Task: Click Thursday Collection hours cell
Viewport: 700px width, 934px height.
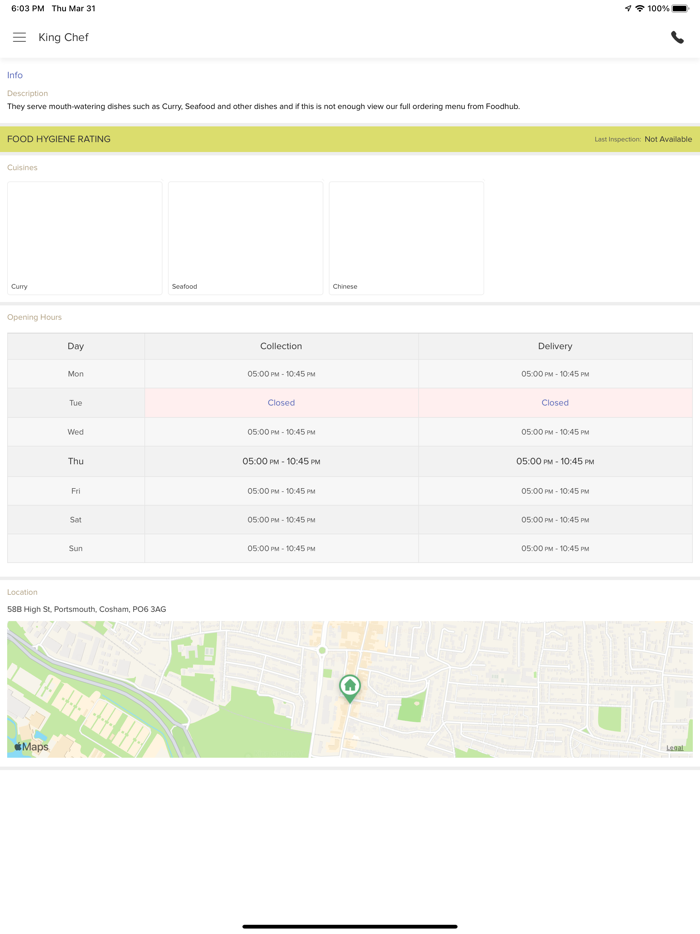Action: point(281,462)
